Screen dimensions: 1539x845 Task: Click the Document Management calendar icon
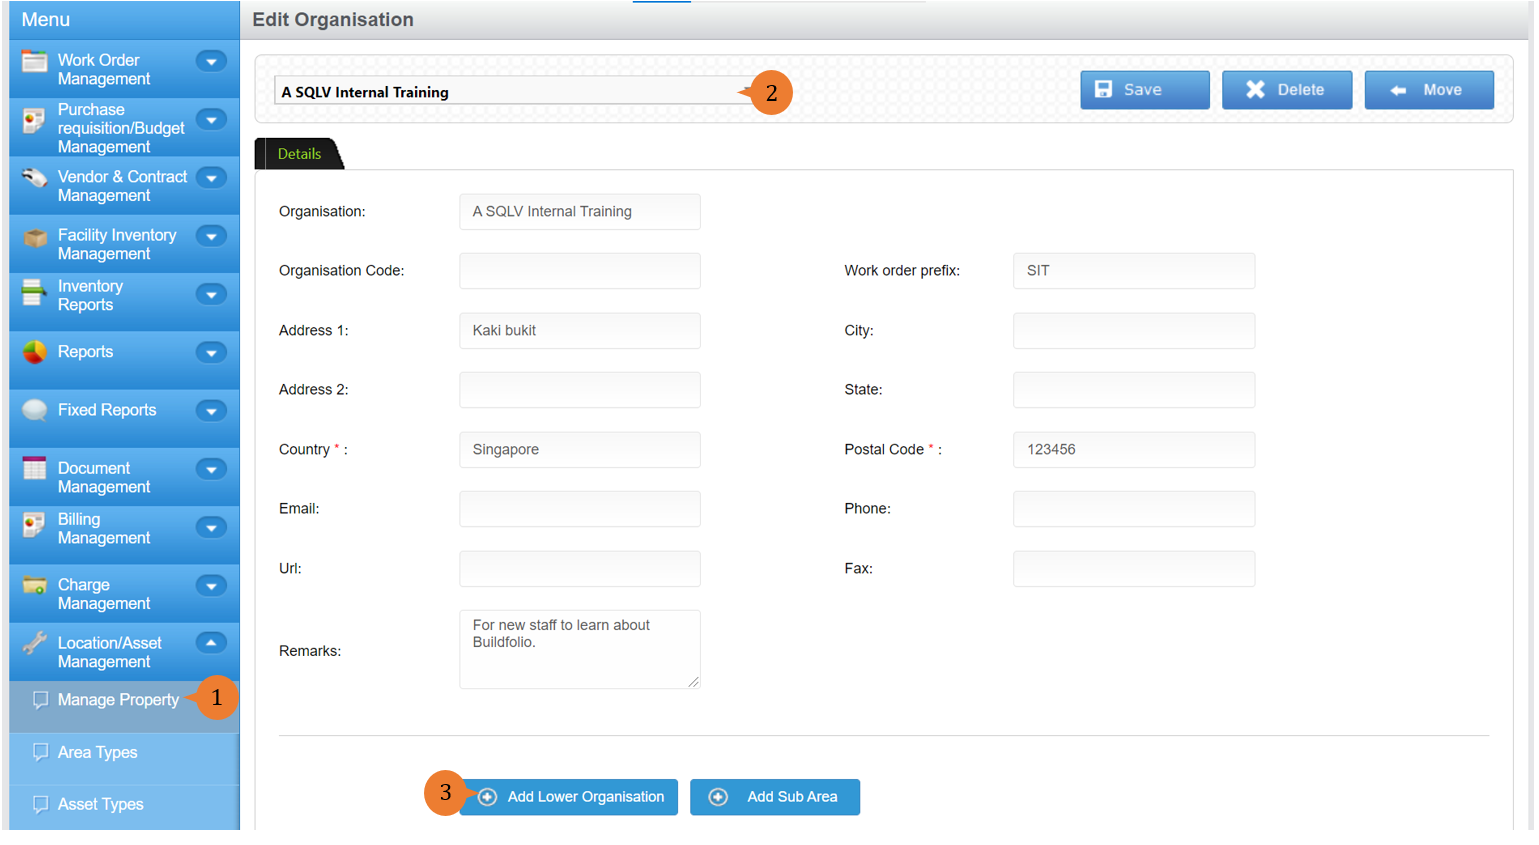click(x=34, y=468)
